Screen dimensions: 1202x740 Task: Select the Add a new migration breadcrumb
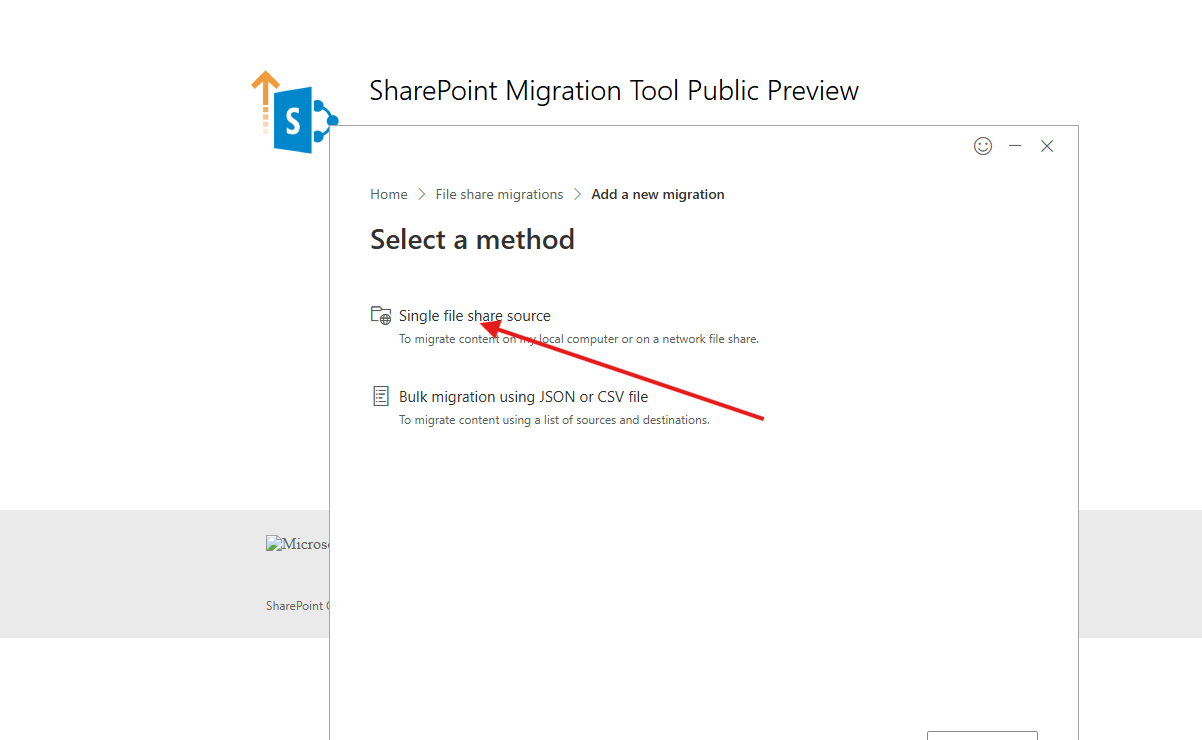click(x=658, y=195)
